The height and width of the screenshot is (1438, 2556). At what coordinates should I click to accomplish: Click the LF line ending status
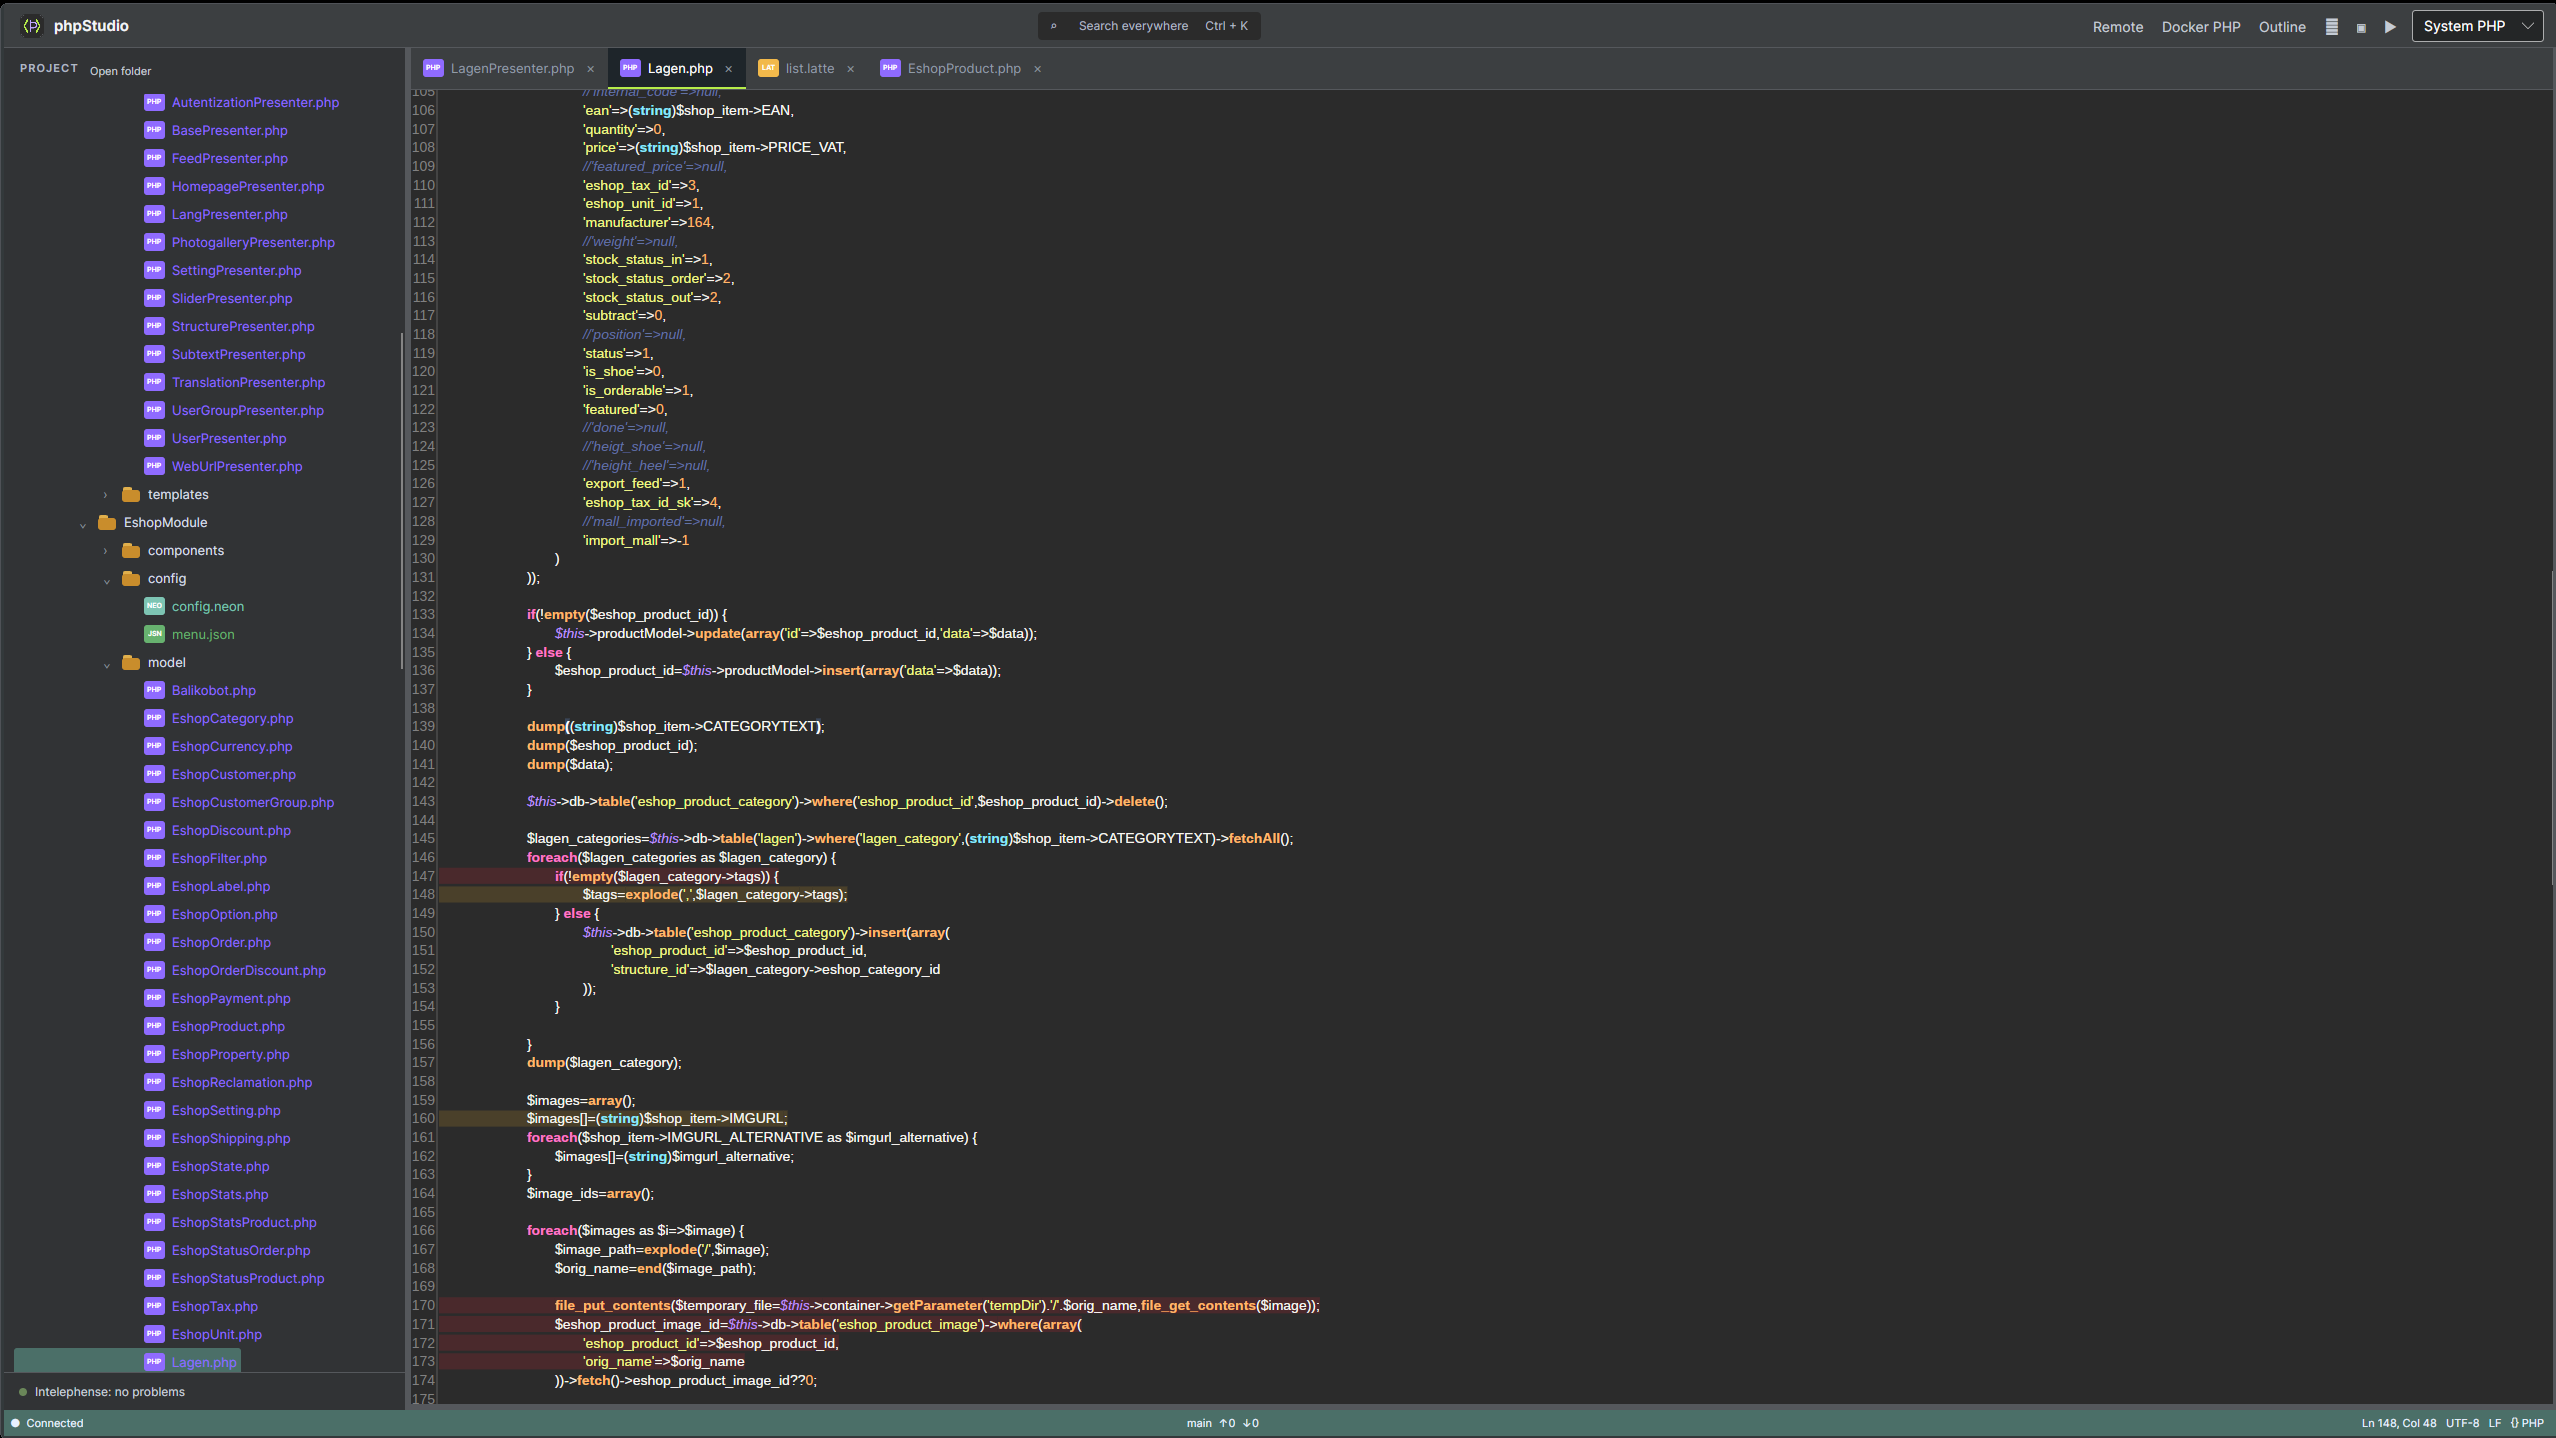click(2494, 1423)
